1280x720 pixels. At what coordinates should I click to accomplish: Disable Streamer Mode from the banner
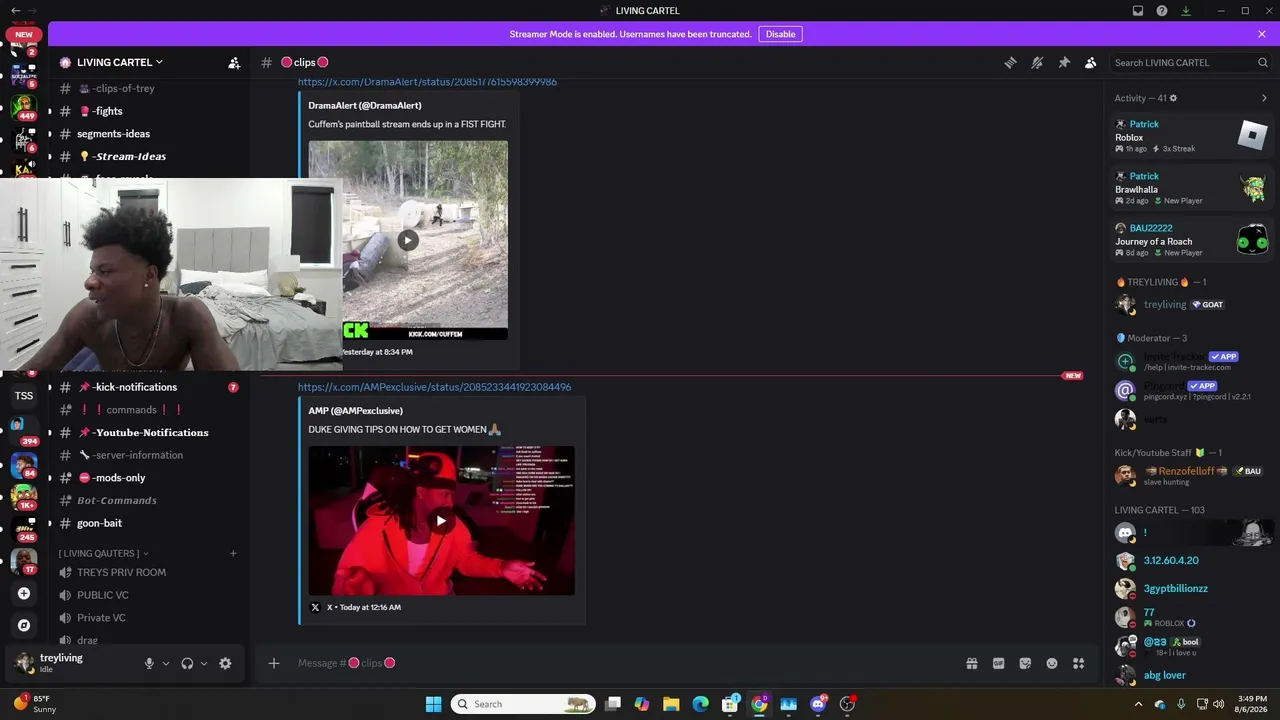click(x=780, y=34)
